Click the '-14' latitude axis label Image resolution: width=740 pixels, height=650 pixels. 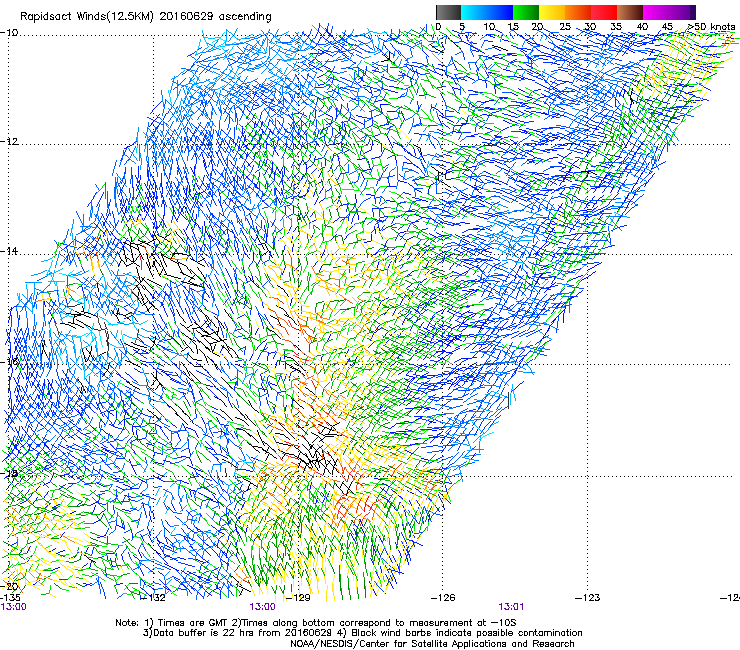[9, 251]
